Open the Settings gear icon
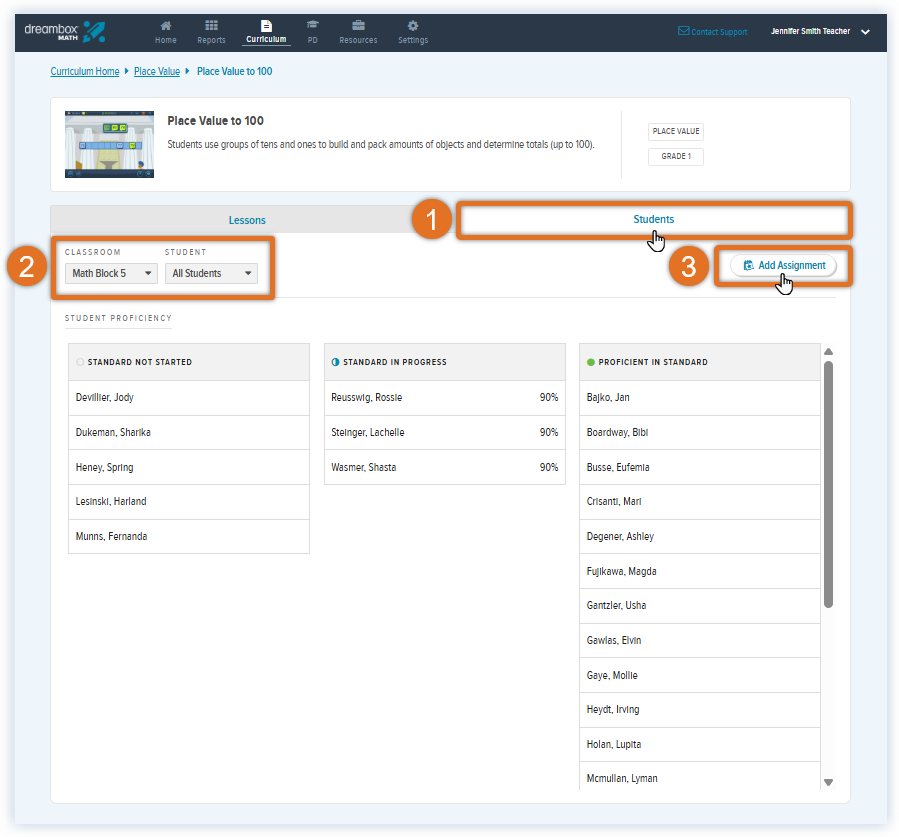This screenshot has height=837, width=899. point(413,25)
